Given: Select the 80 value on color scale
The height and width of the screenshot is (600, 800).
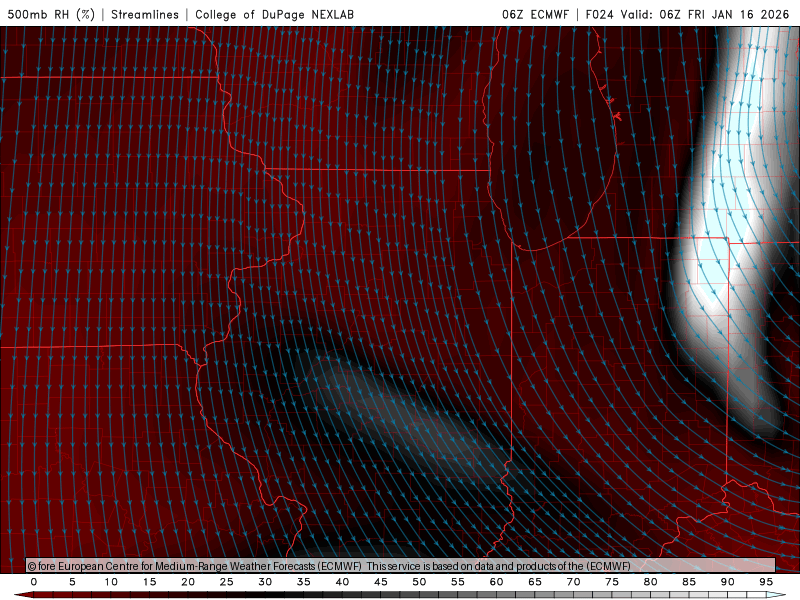Looking at the screenshot, I should (x=650, y=582).
